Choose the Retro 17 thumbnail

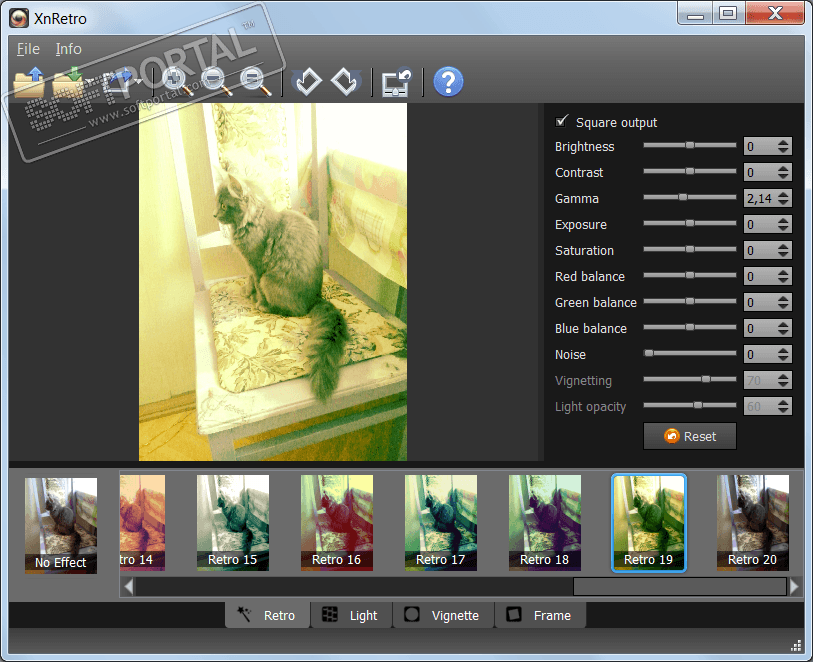point(441,523)
